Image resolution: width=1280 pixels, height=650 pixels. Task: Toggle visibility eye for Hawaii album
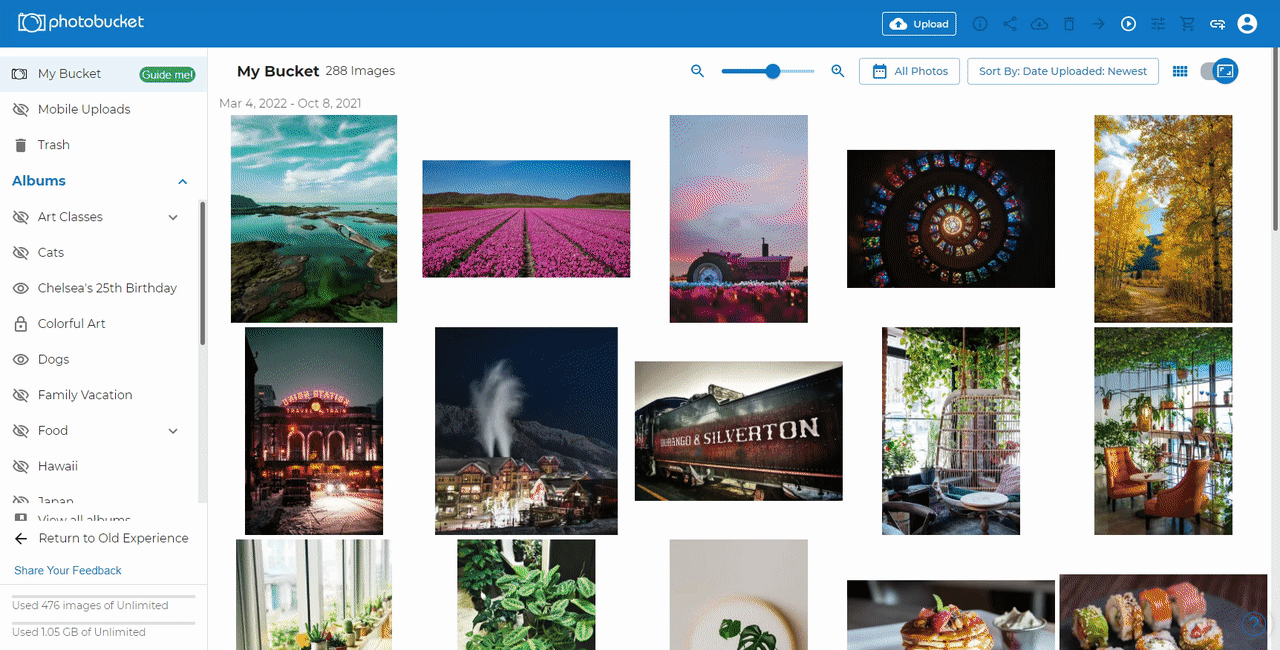(x=20, y=467)
